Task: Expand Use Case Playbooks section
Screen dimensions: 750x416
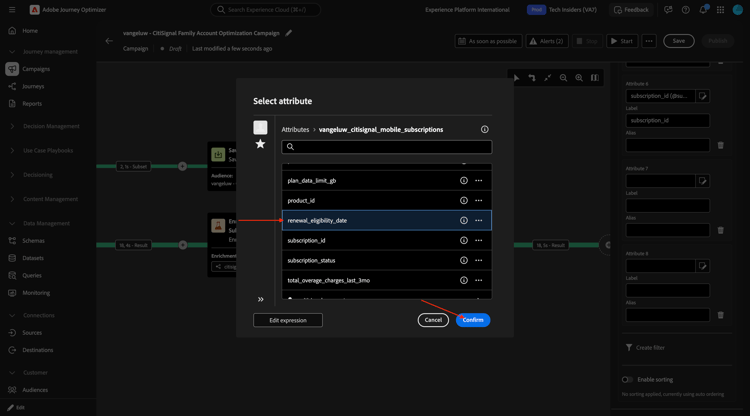Action: (12, 151)
